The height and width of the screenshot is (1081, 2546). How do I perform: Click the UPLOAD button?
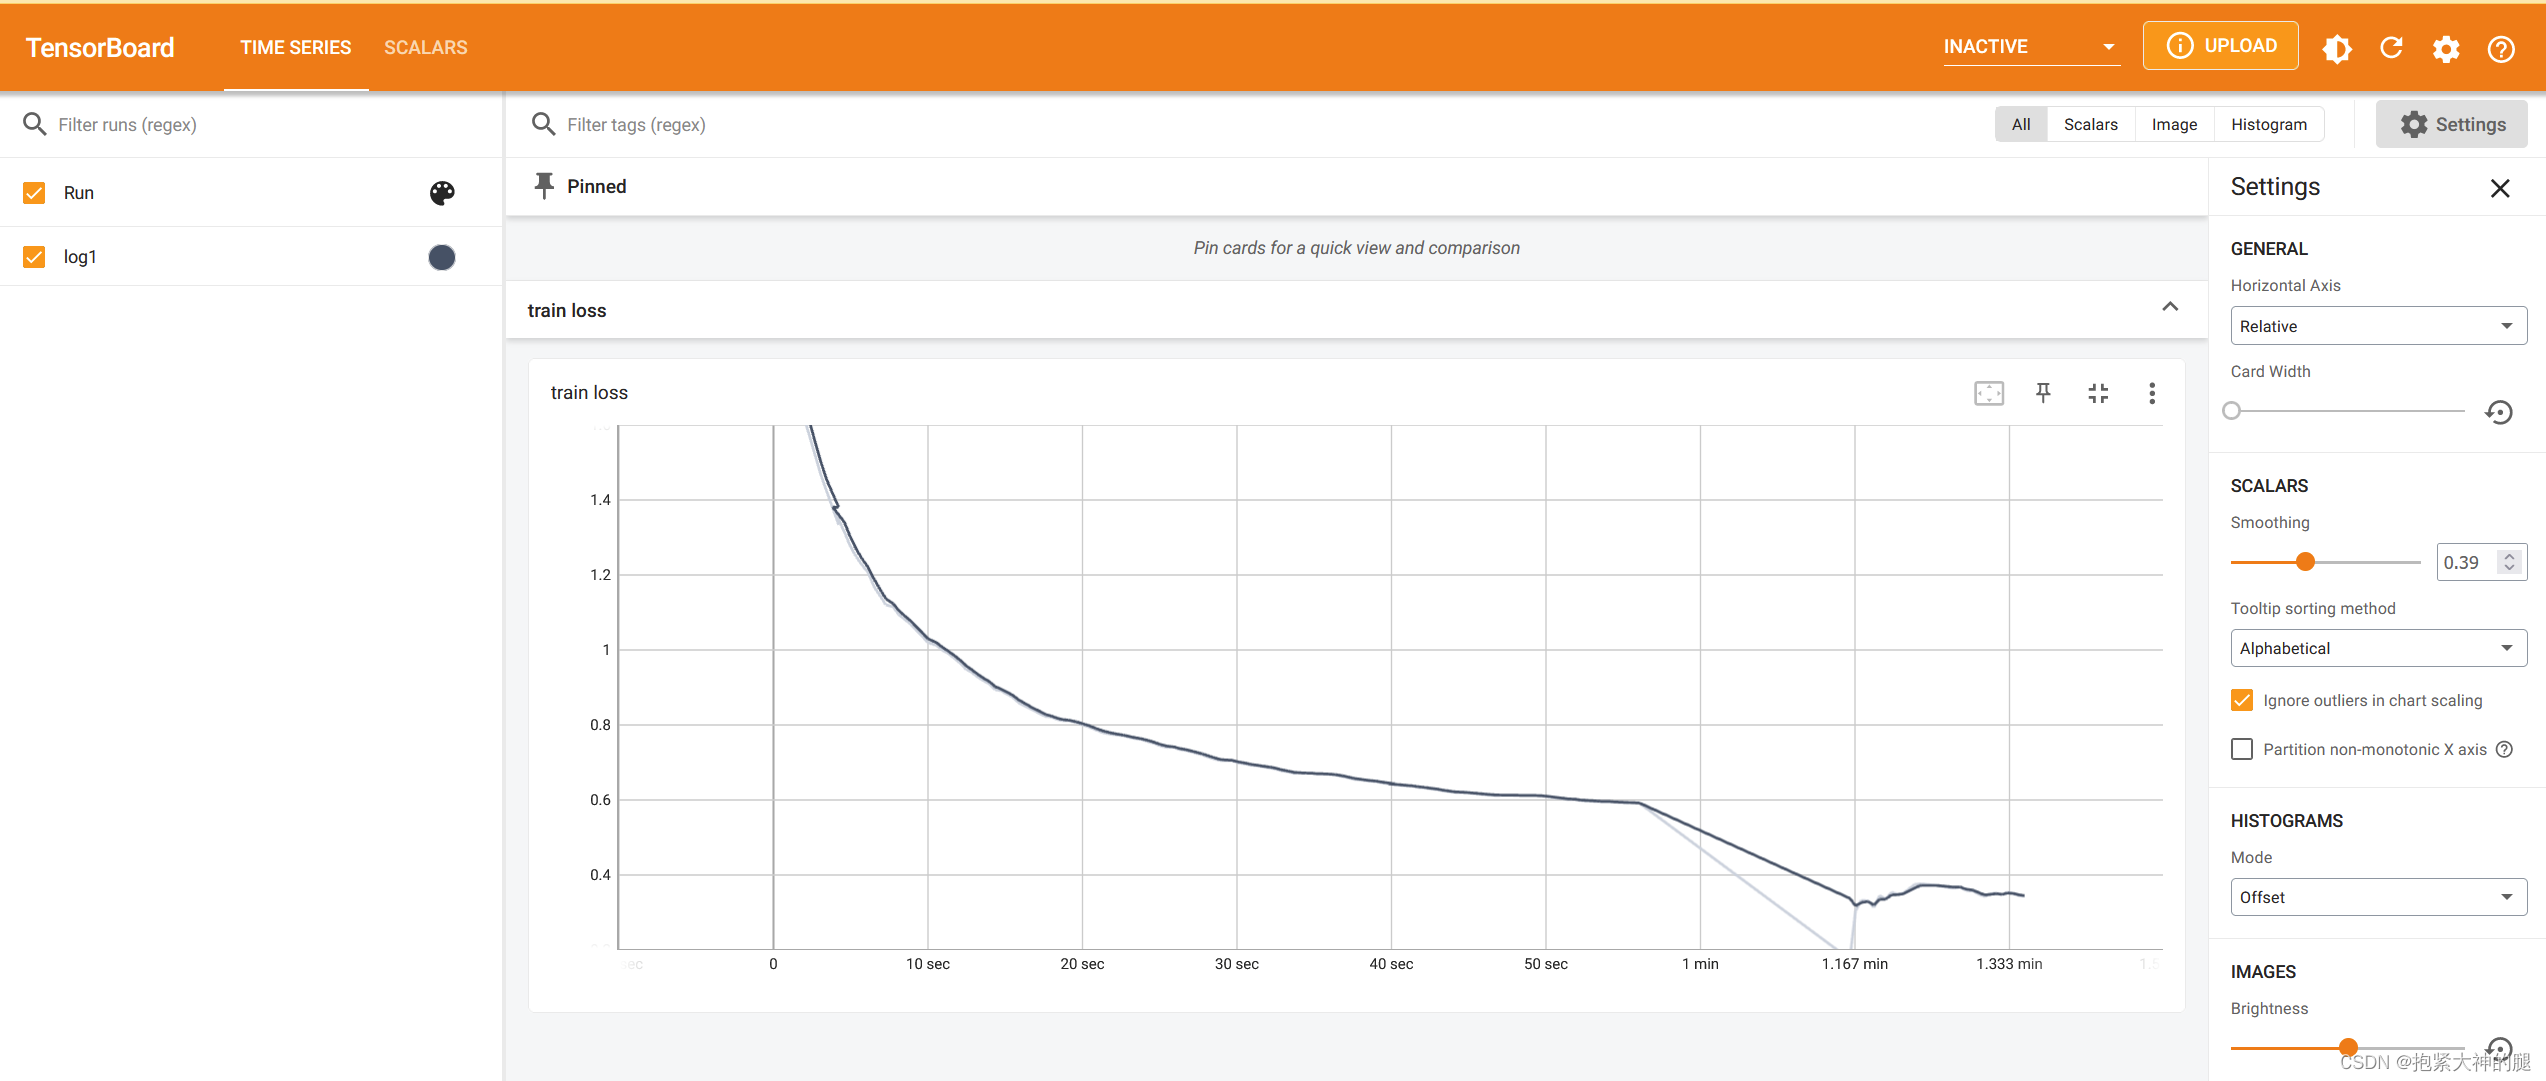point(2220,46)
